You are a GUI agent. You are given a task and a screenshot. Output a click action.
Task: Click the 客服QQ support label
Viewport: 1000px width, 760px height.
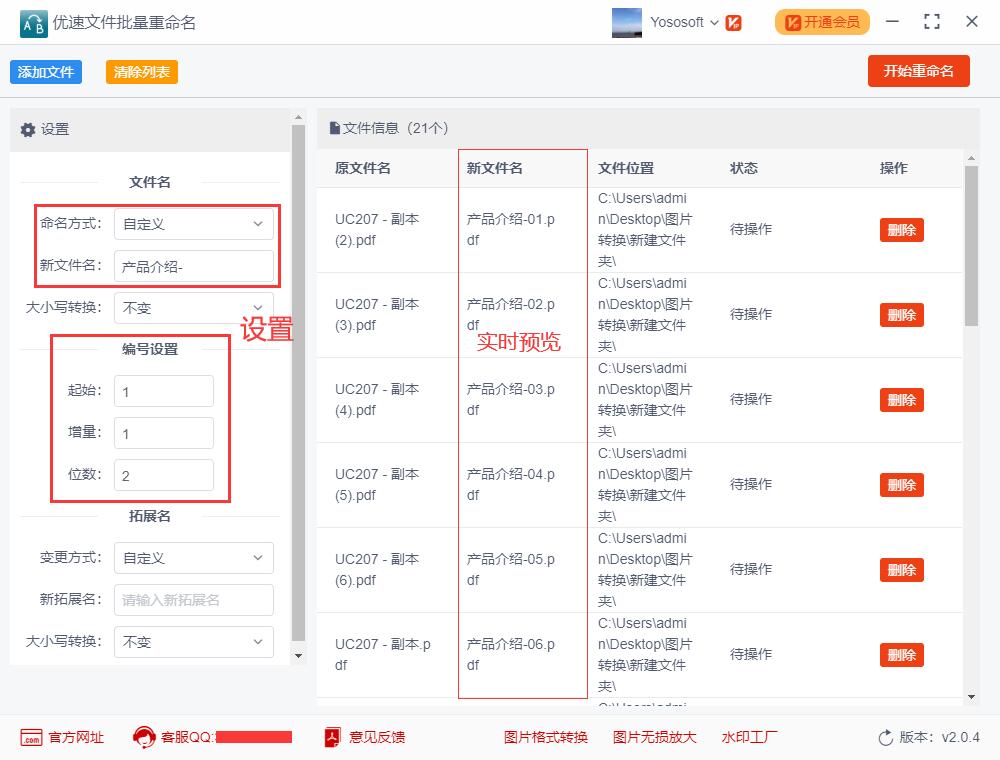pyautogui.click(x=186, y=738)
